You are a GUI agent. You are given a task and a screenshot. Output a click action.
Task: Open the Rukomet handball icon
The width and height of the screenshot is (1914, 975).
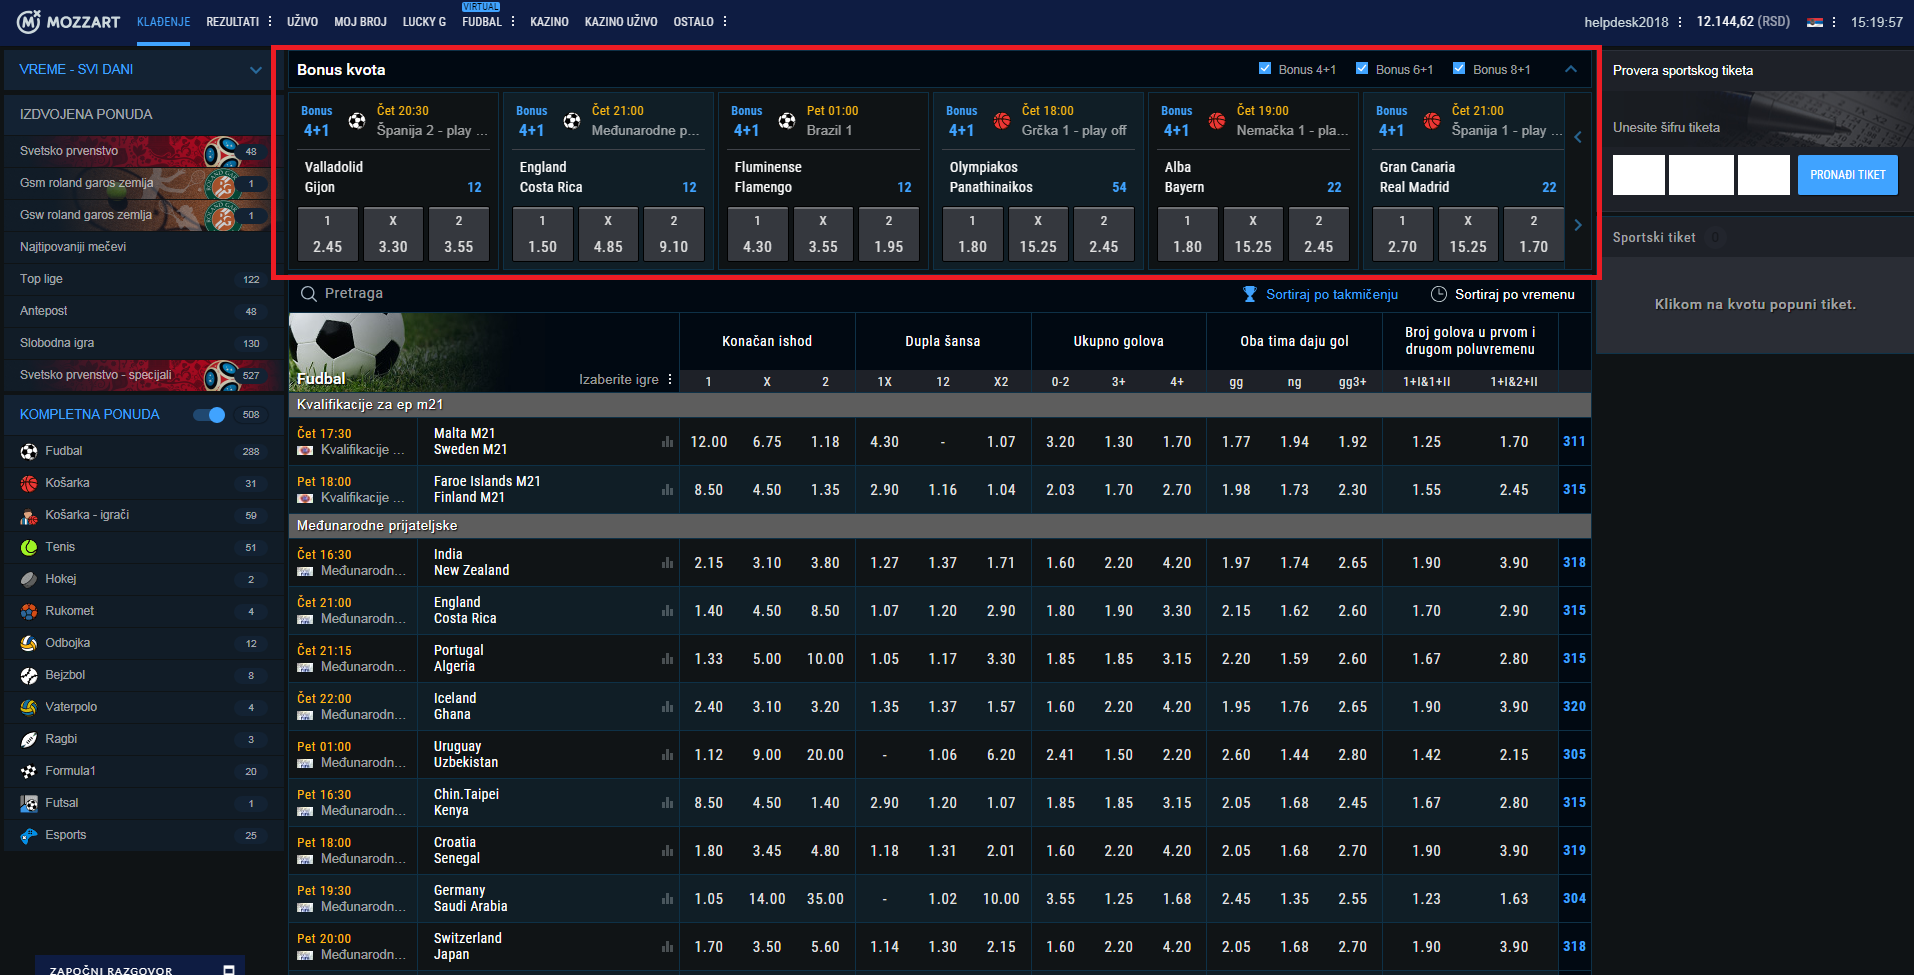(x=29, y=611)
